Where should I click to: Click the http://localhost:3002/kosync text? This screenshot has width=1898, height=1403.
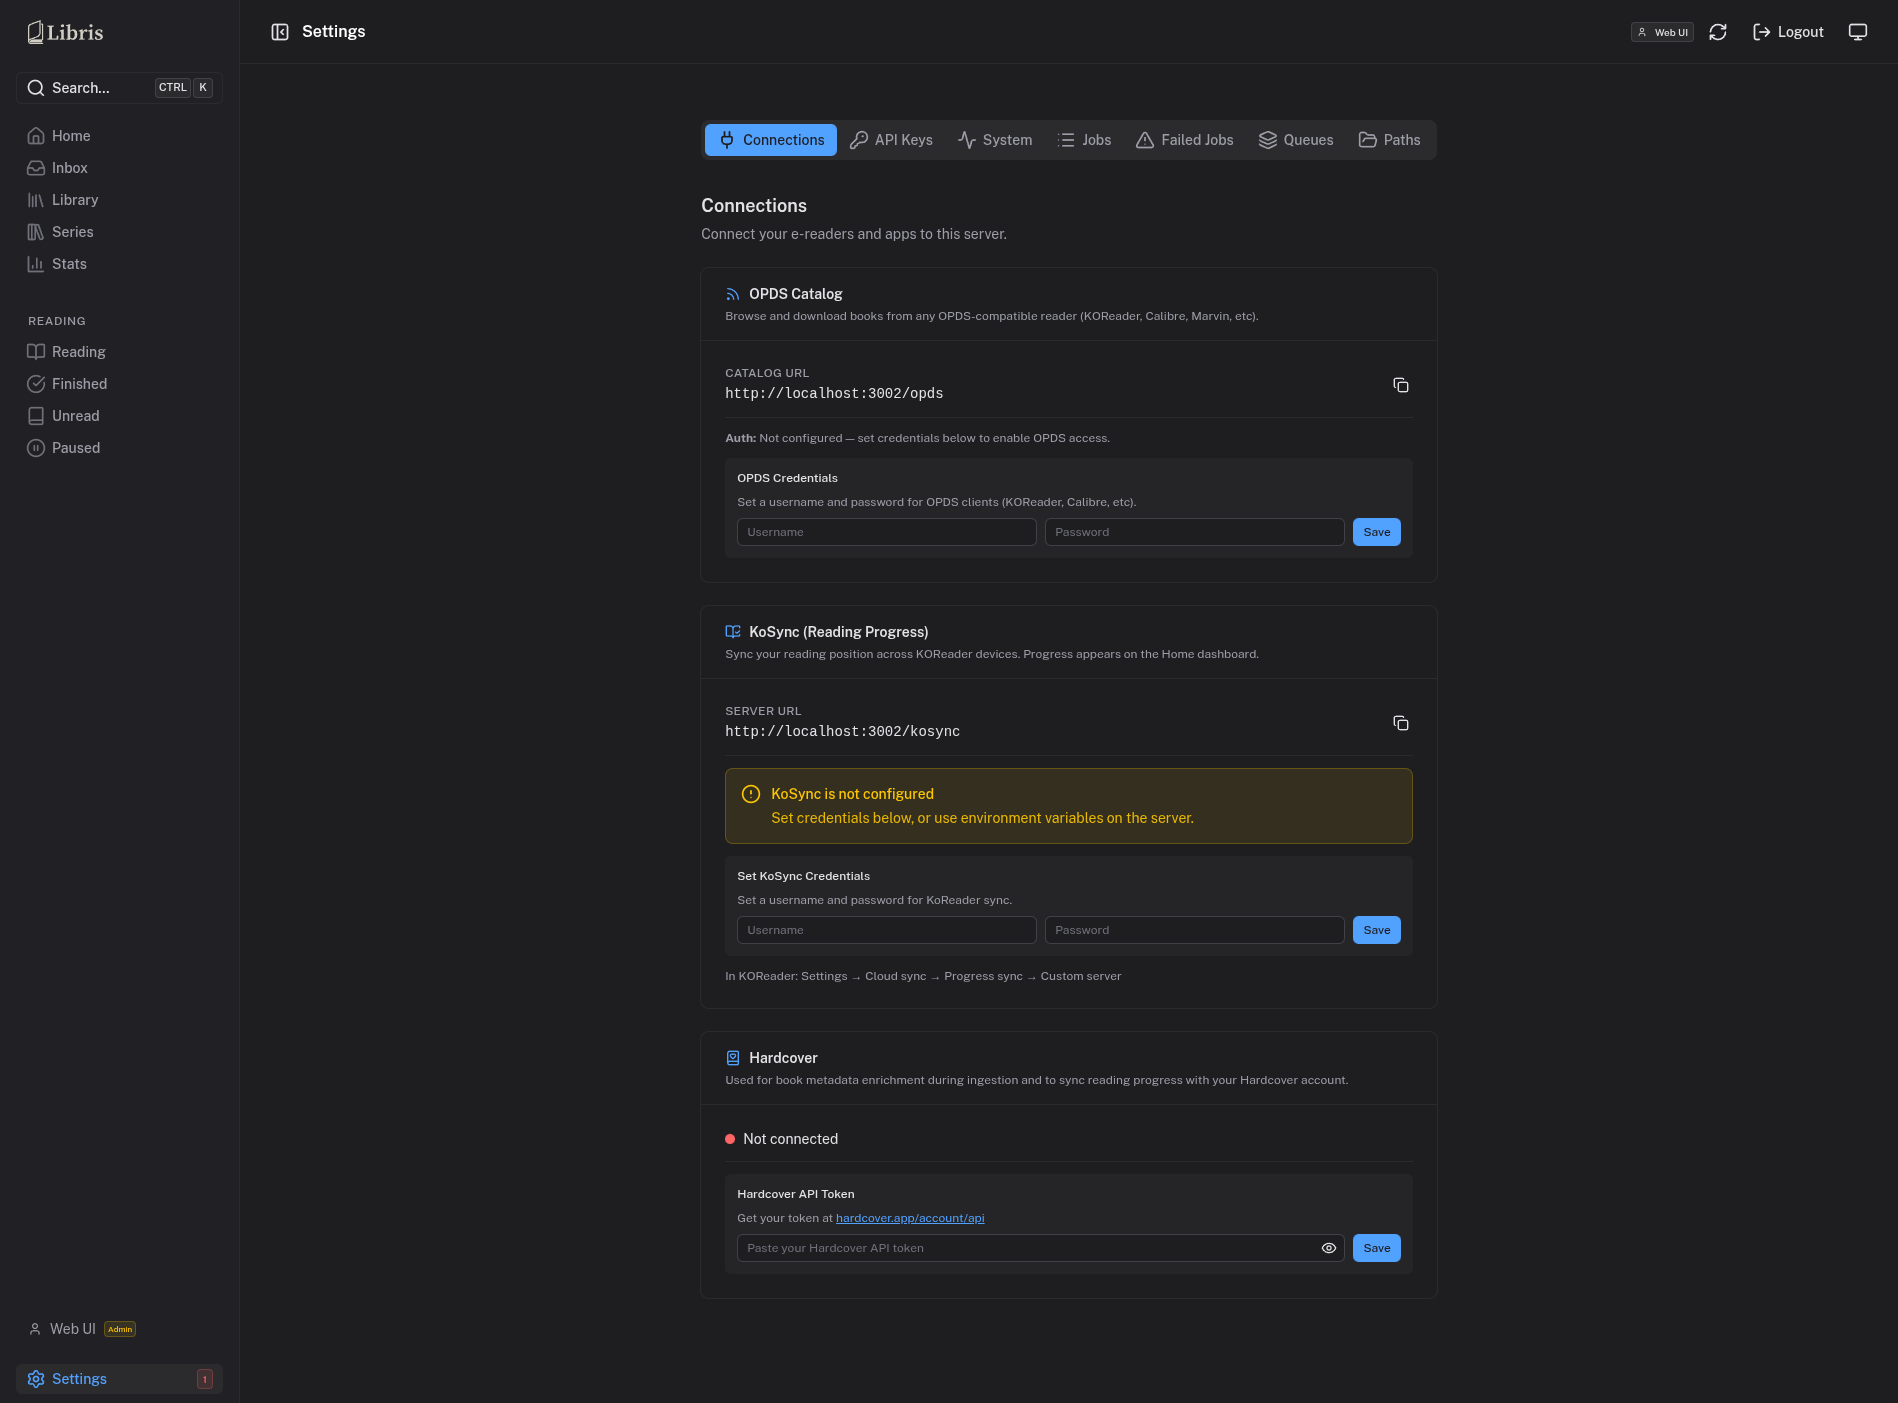tap(842, 731)
